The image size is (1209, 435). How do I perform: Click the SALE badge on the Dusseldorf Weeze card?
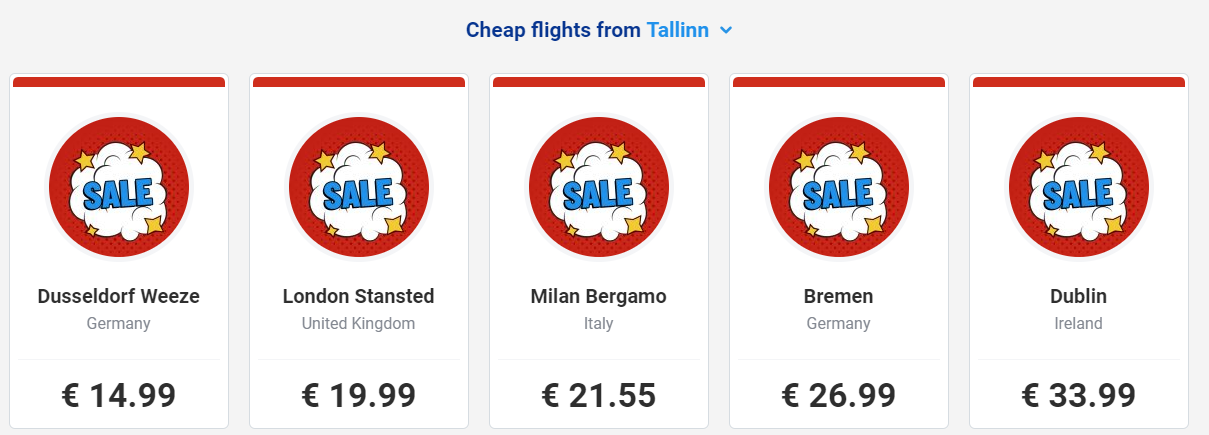[119, 188]
